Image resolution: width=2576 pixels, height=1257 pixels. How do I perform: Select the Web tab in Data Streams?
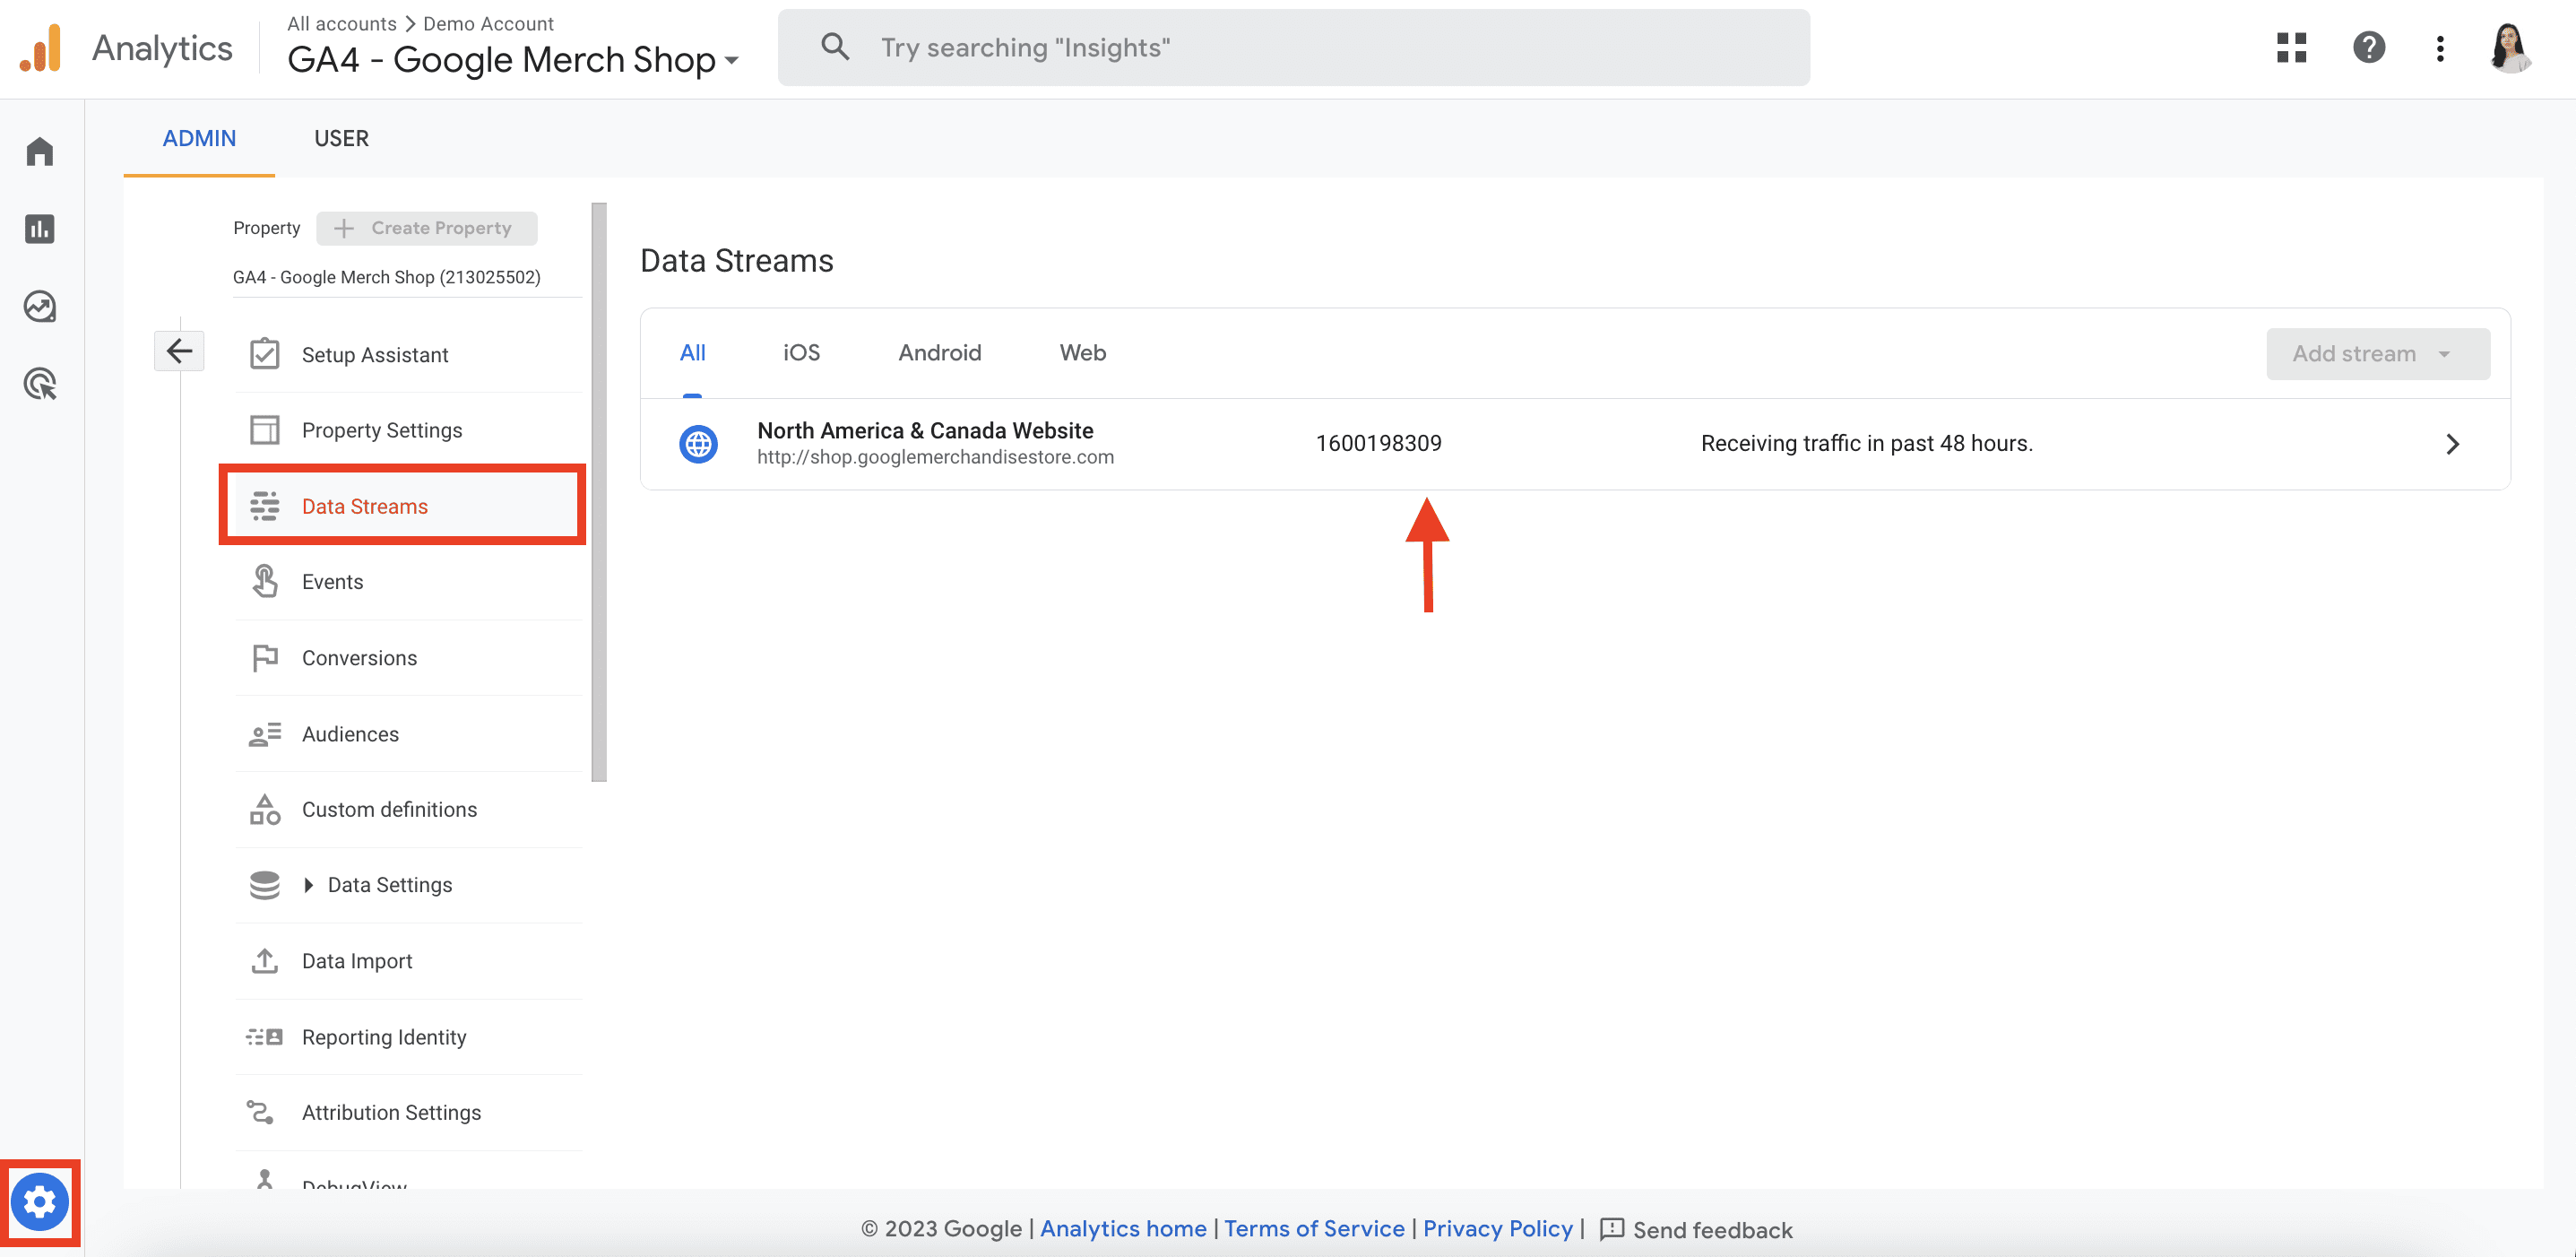coord(1083,351)
